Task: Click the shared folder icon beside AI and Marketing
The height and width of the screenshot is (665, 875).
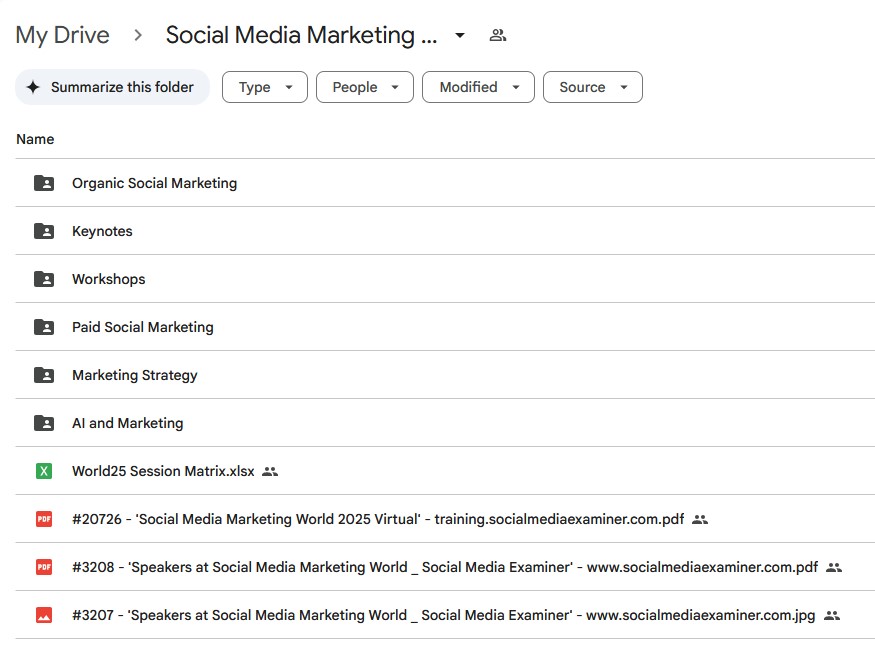Action: click(x=44, y=423)
